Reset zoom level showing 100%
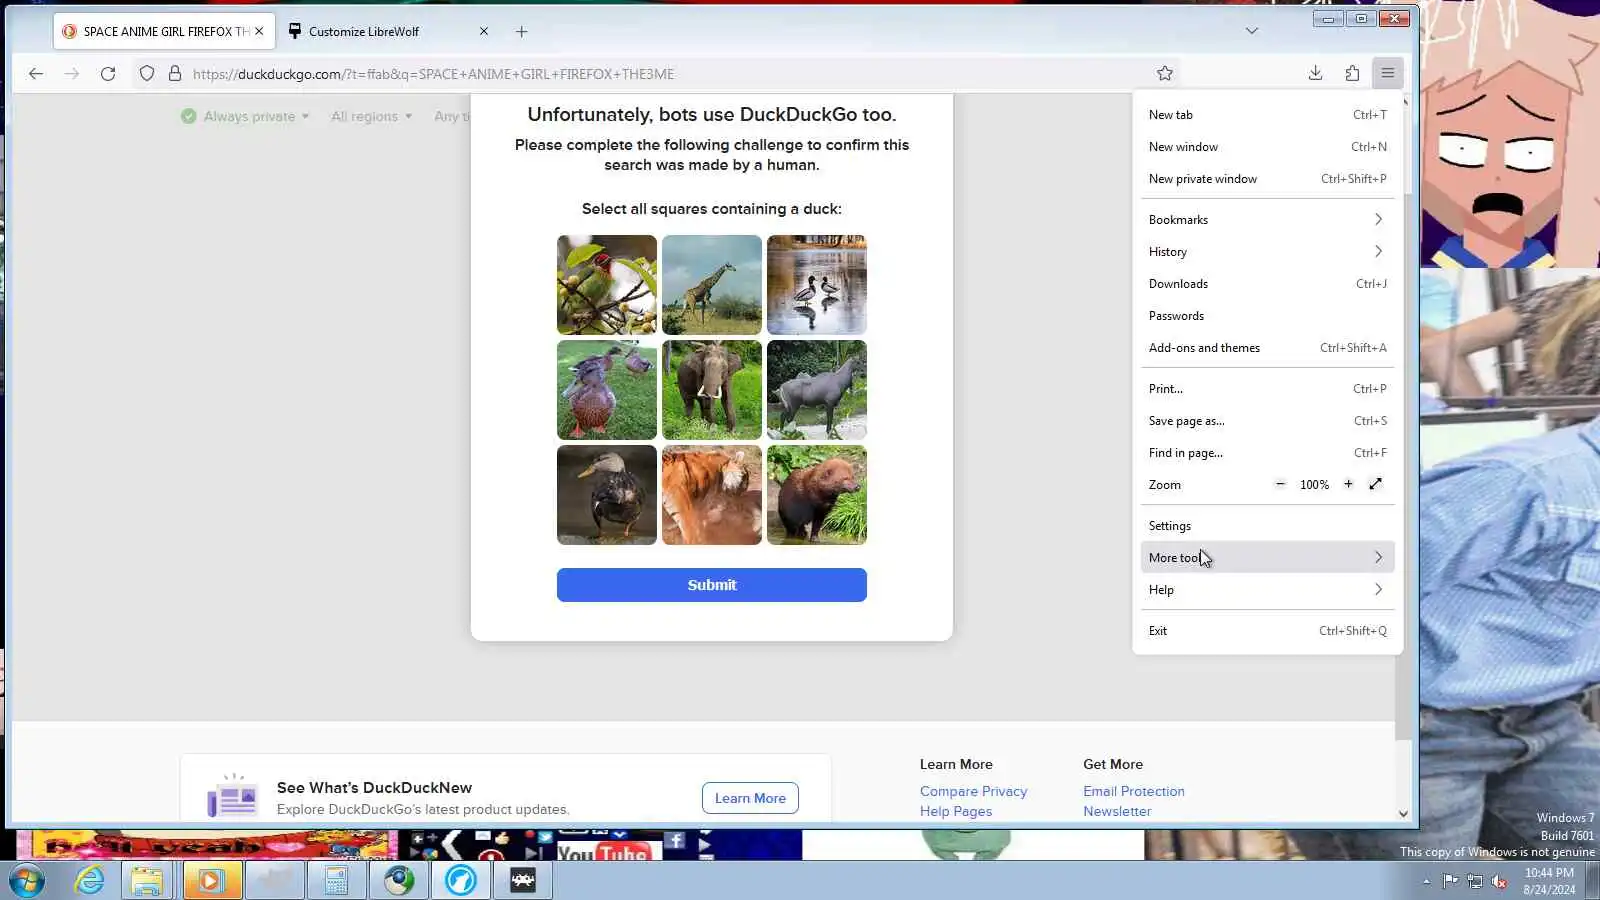The width and height of the screenshot is (1600, 900). pos(1314,485)
